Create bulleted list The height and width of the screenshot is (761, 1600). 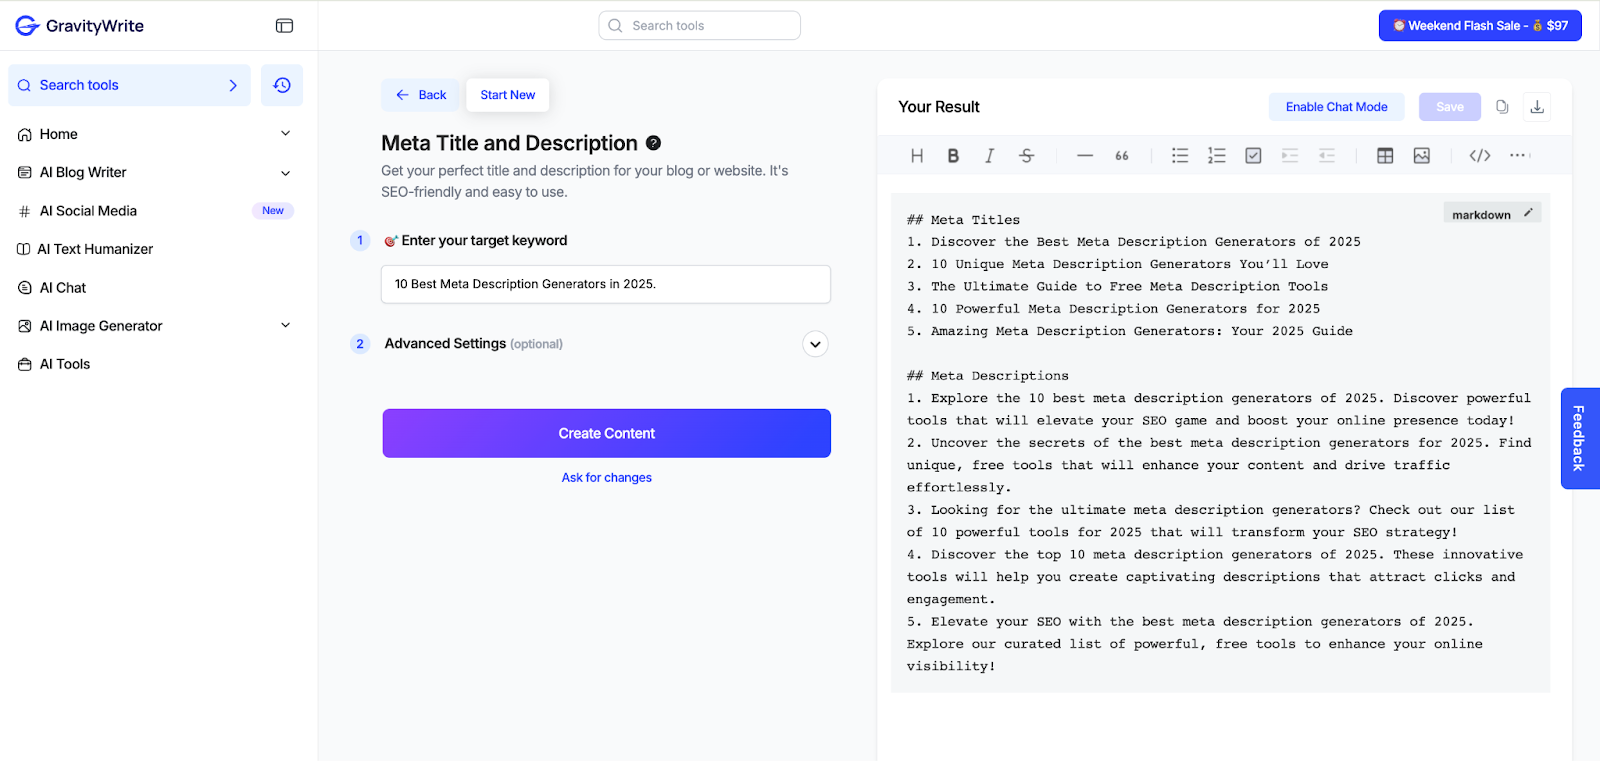point(1180,156)
